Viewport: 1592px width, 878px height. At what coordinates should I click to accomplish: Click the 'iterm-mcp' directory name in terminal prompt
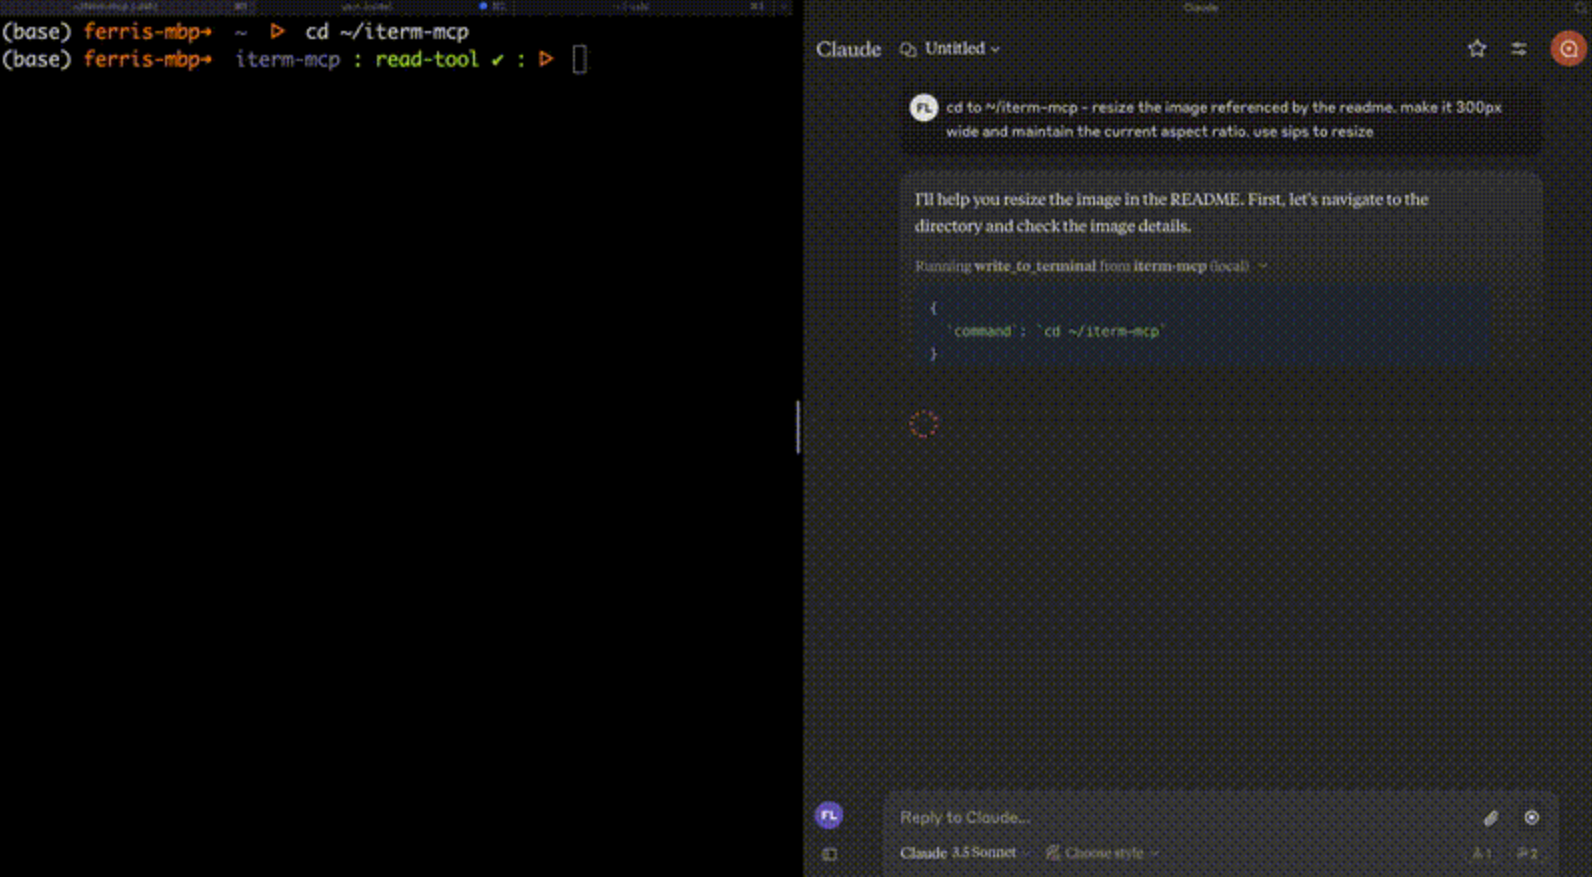pos(287,60)
